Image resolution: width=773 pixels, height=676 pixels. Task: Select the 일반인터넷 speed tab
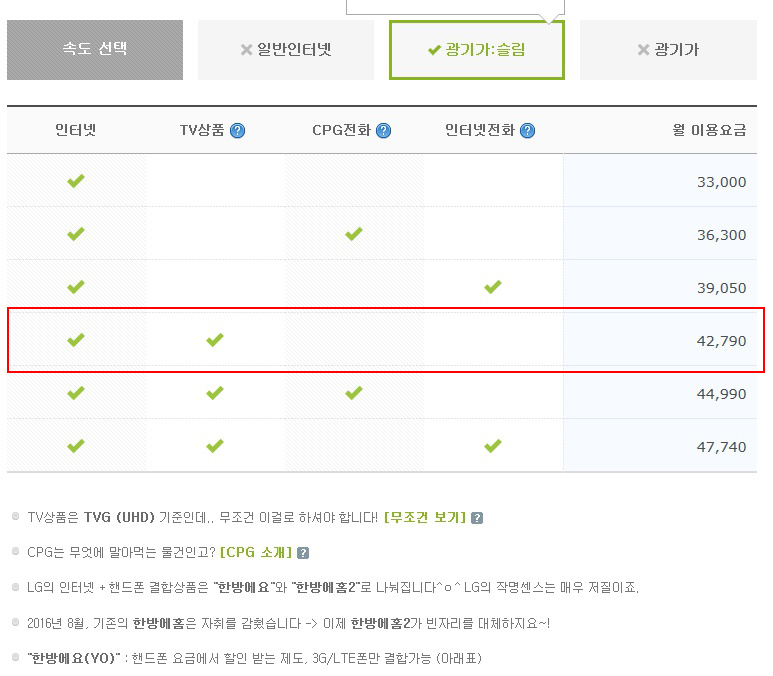(x=285, y=50)
